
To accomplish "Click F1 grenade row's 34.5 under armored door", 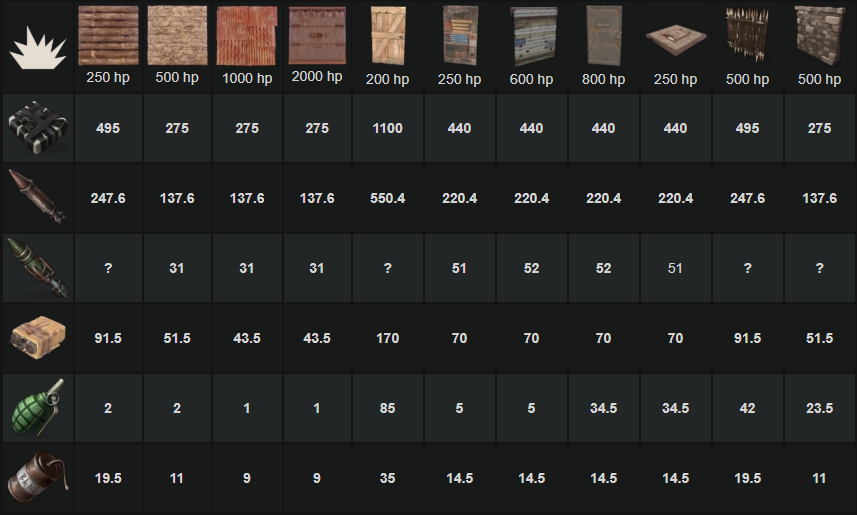I will click(x=603, y=408).
